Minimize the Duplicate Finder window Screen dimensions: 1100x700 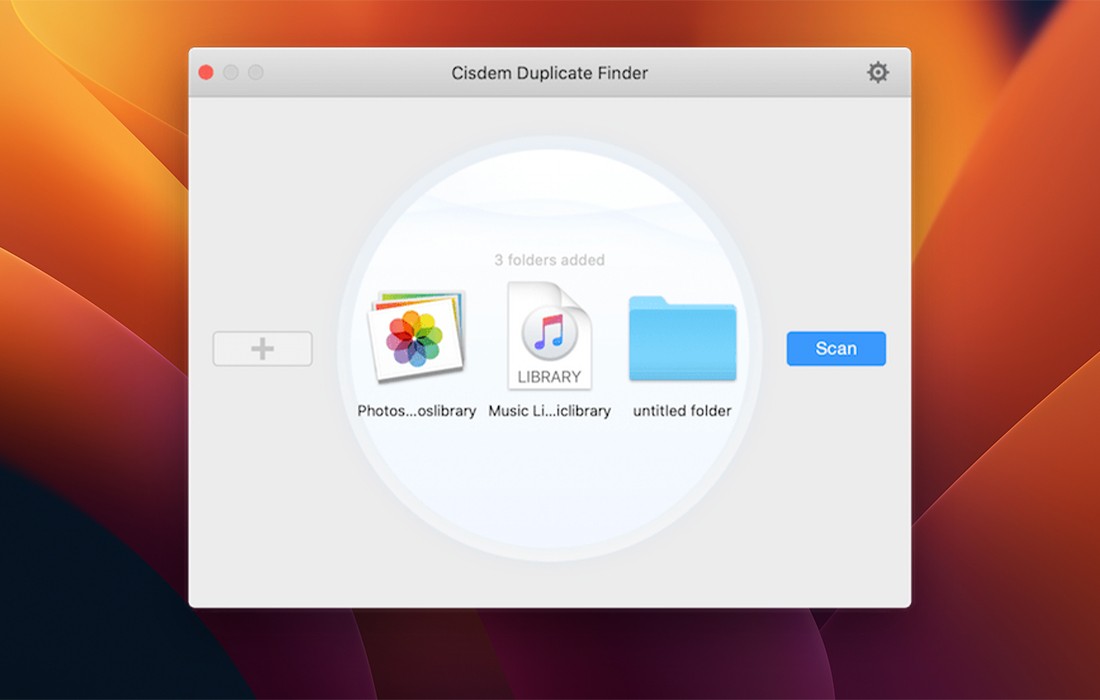point(231,73)
